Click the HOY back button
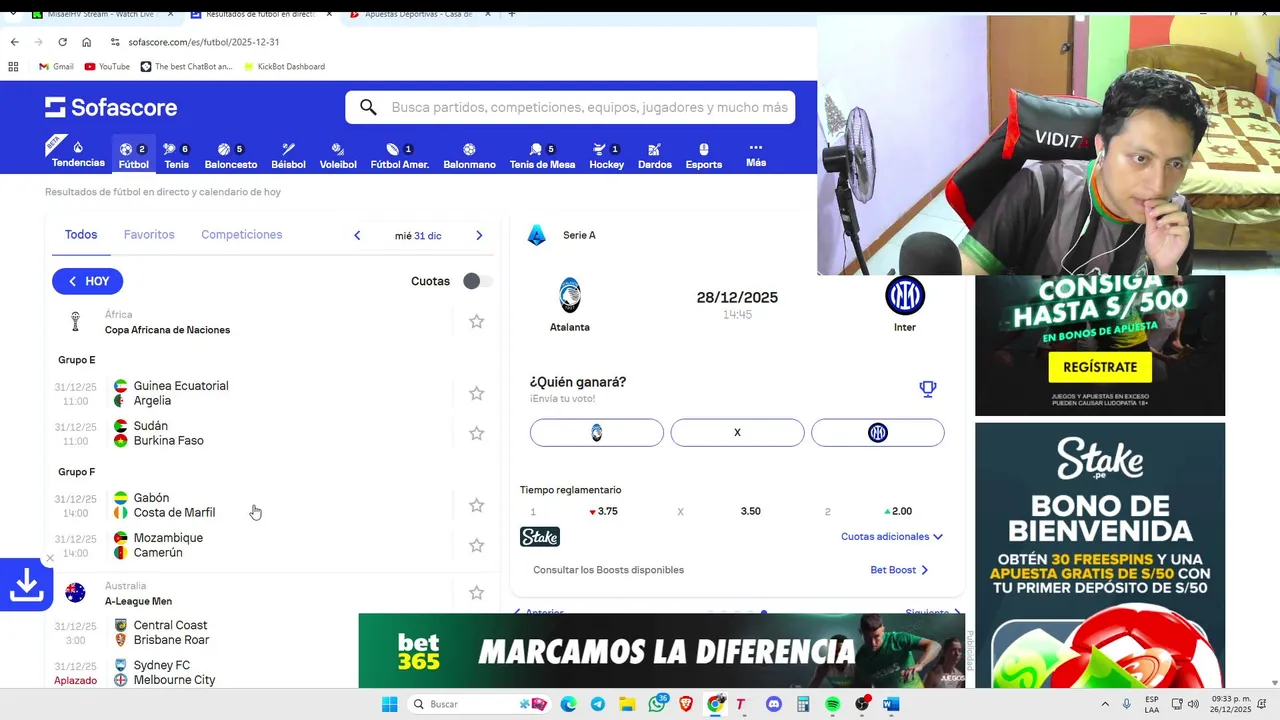The height and width of the screenshot is (720, 1280). [x=88, y=281]
